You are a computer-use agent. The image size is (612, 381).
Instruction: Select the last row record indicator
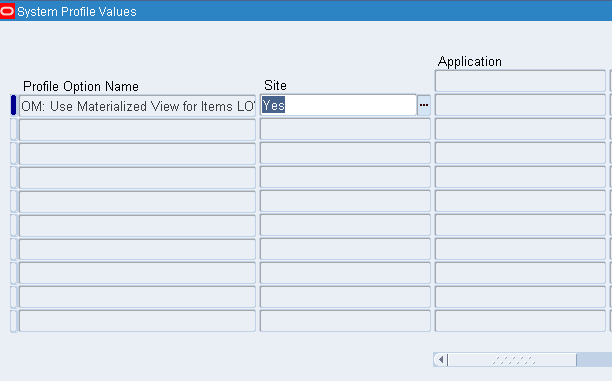click(13, 321)
